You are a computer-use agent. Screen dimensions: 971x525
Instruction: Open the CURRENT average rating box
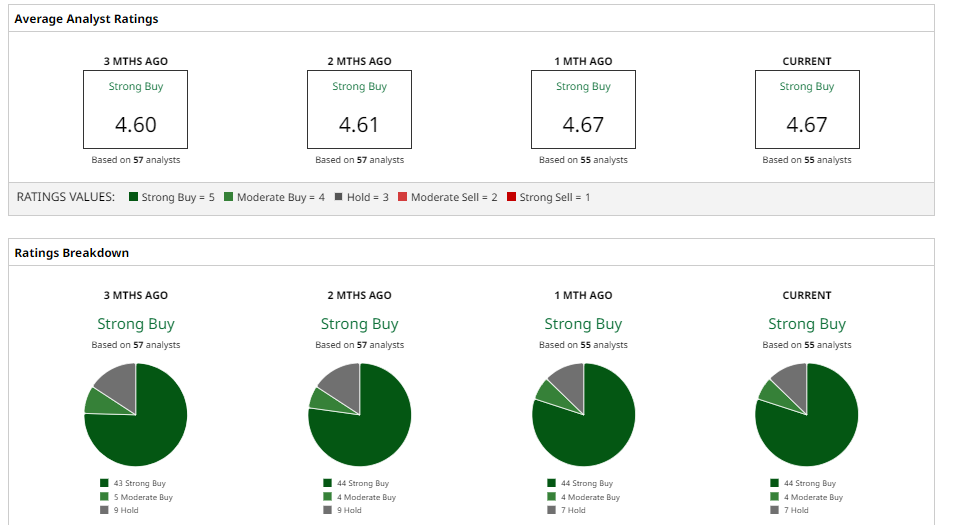[807, 110]
